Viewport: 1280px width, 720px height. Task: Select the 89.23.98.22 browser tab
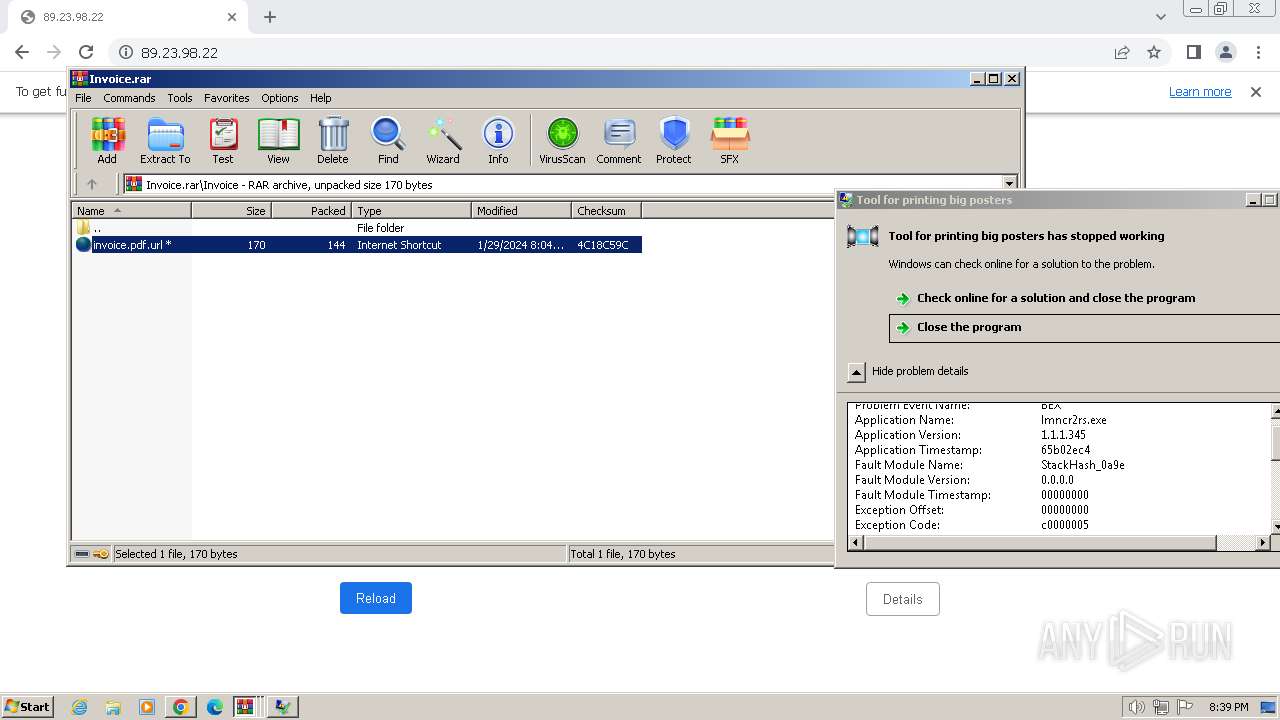(130, 17)
